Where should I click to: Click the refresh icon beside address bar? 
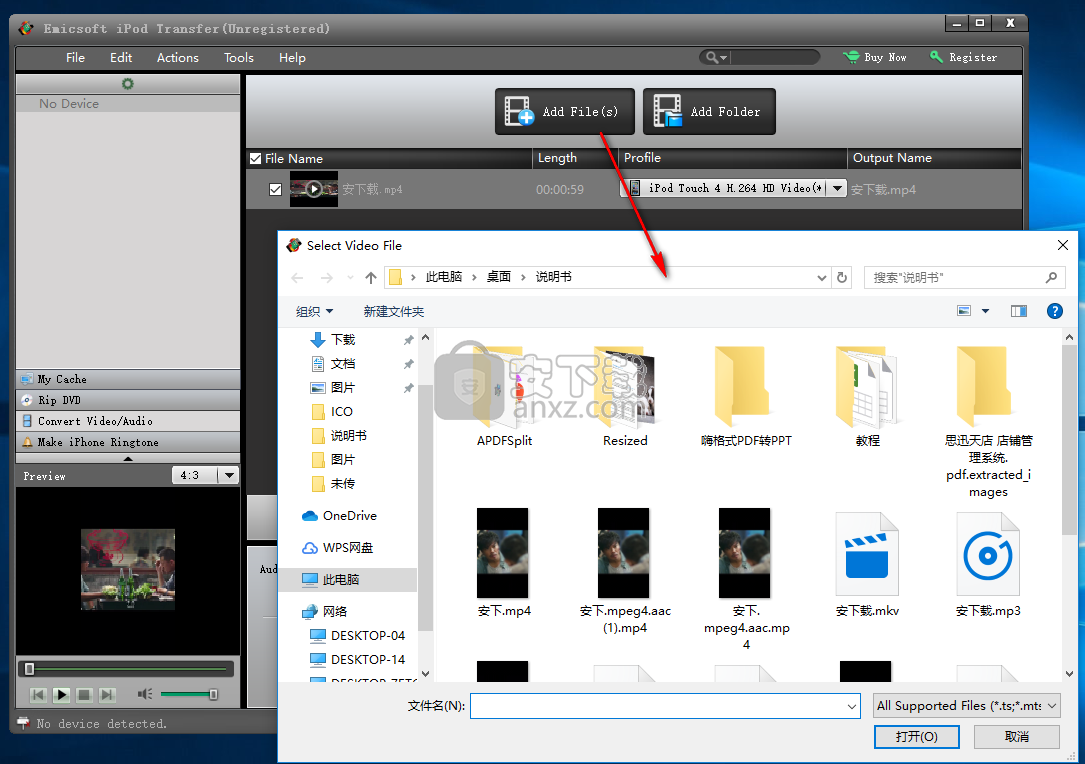(842, 278)
